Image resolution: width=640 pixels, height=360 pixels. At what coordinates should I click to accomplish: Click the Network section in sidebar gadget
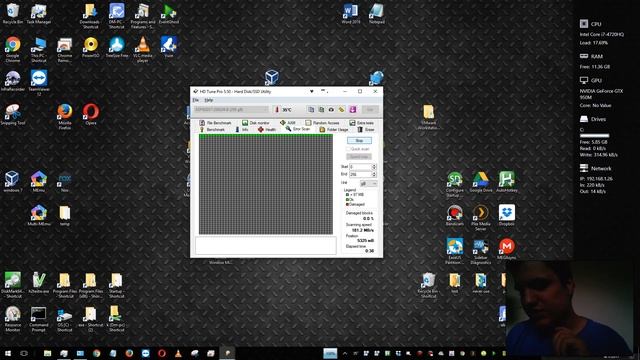[x=596, y=168]
